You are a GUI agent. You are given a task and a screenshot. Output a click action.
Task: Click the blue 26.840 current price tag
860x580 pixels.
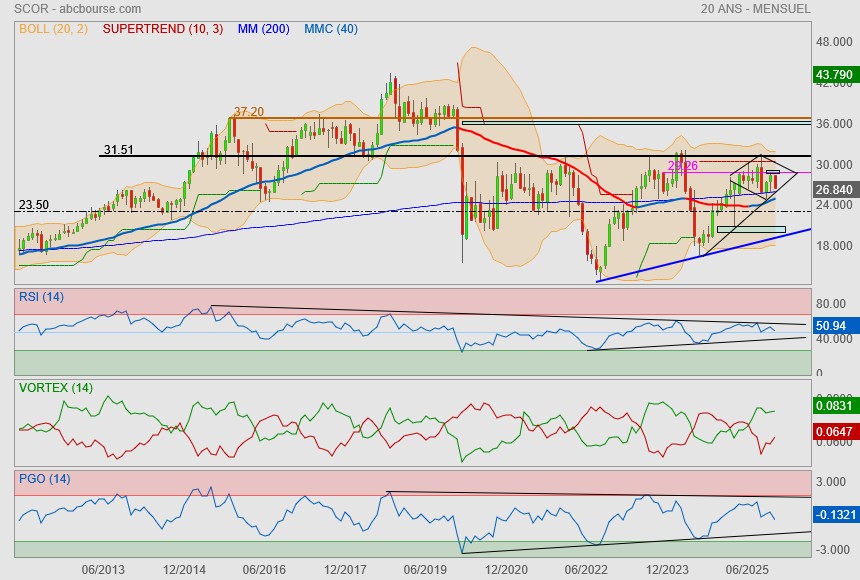834,189
